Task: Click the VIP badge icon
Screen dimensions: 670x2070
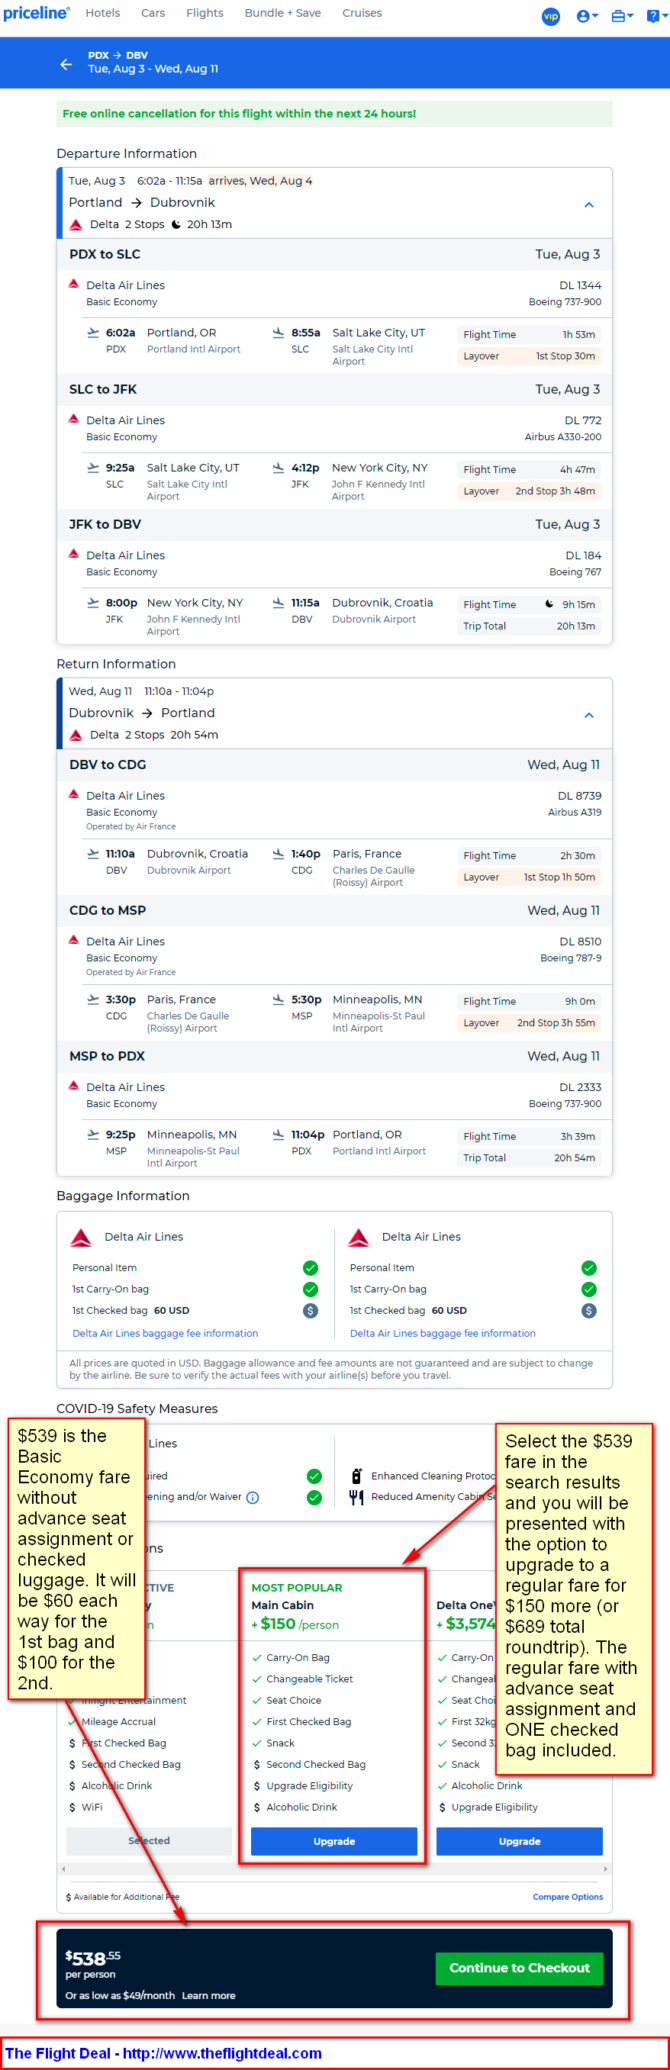Action: 550,16
